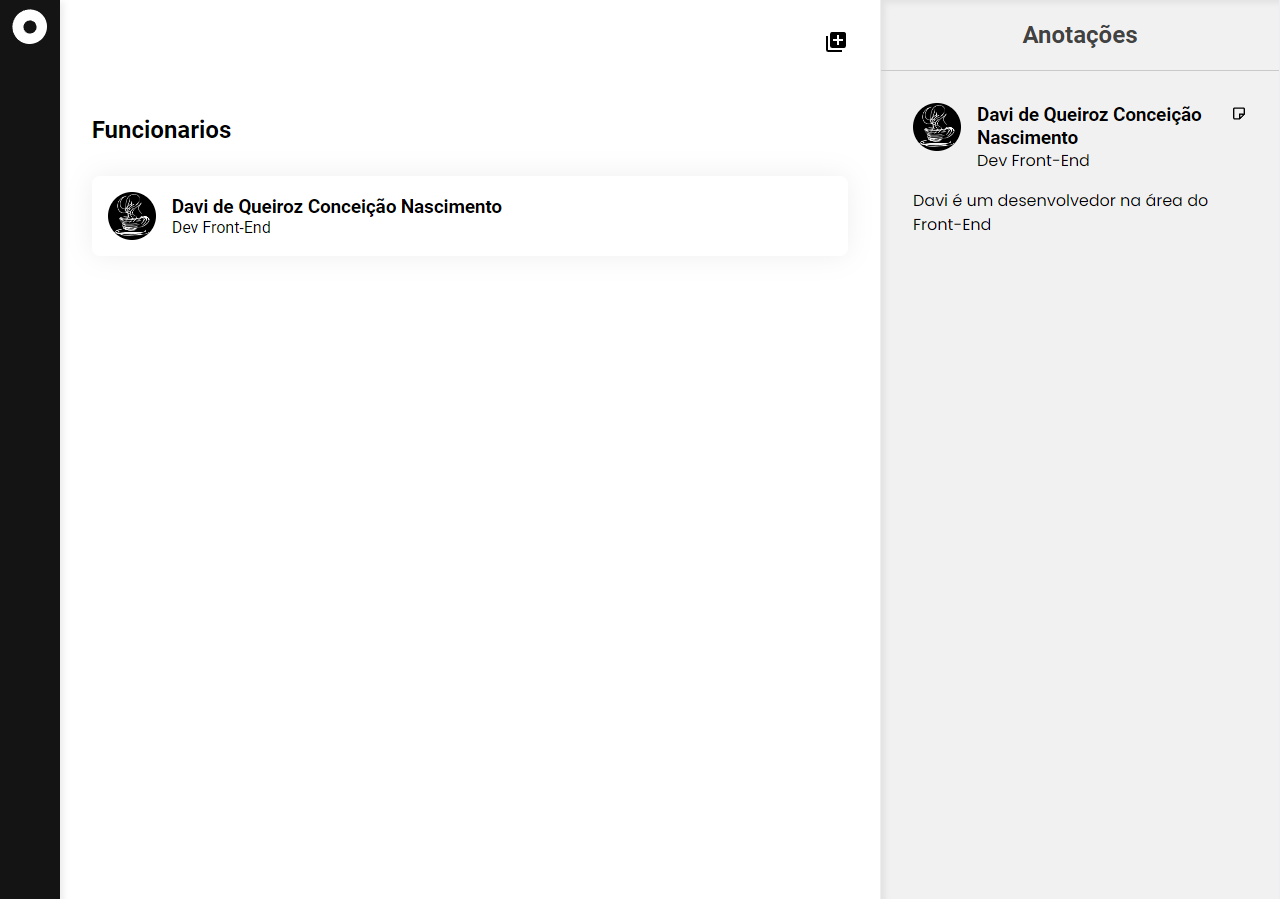The image size is (1280, 899).
Task: Open the sticky note icon on Davi's annotation
Action: [x=1239, y=114]
